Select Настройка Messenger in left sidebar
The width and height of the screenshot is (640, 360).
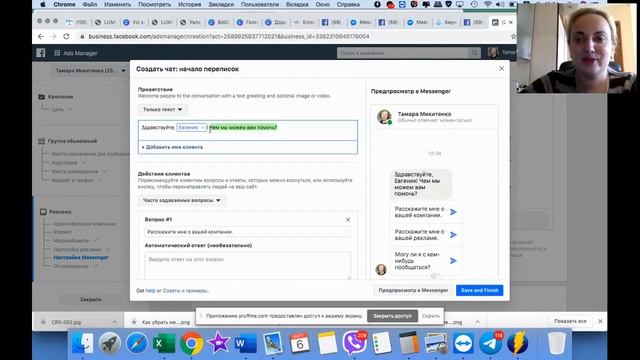tap(81, 258)
